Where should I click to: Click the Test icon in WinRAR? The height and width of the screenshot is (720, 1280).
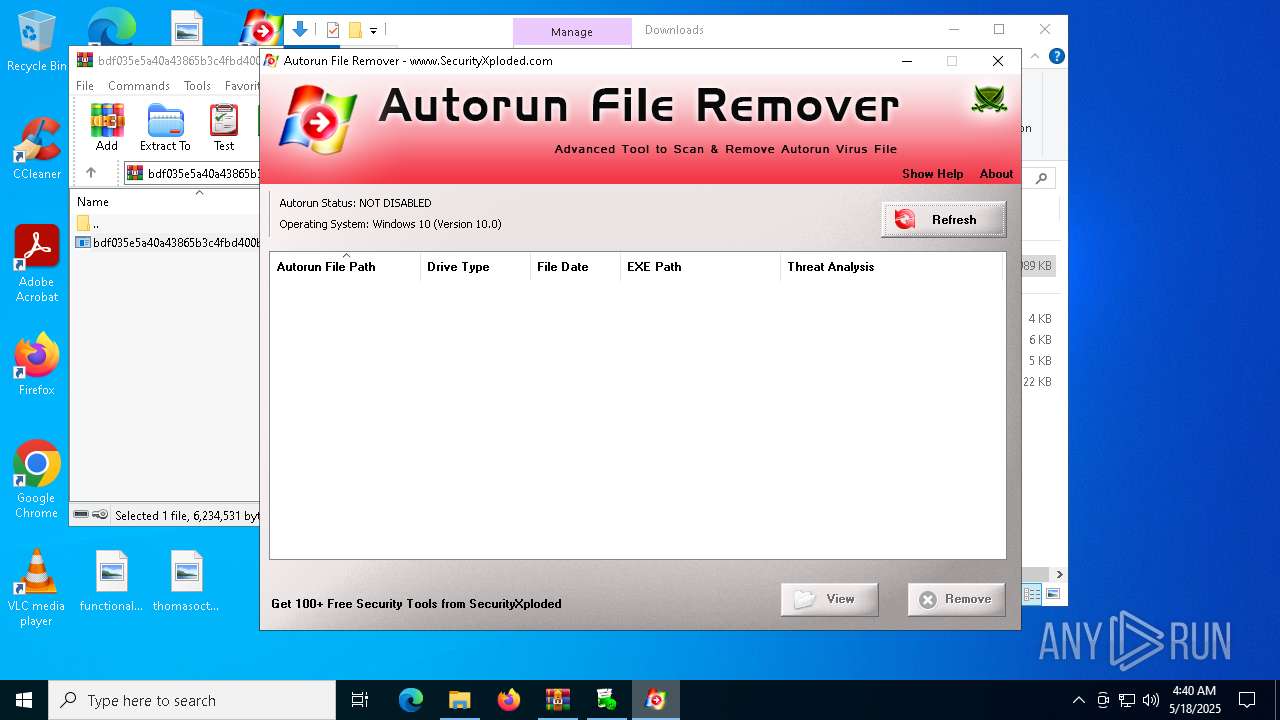pos(224,127)
